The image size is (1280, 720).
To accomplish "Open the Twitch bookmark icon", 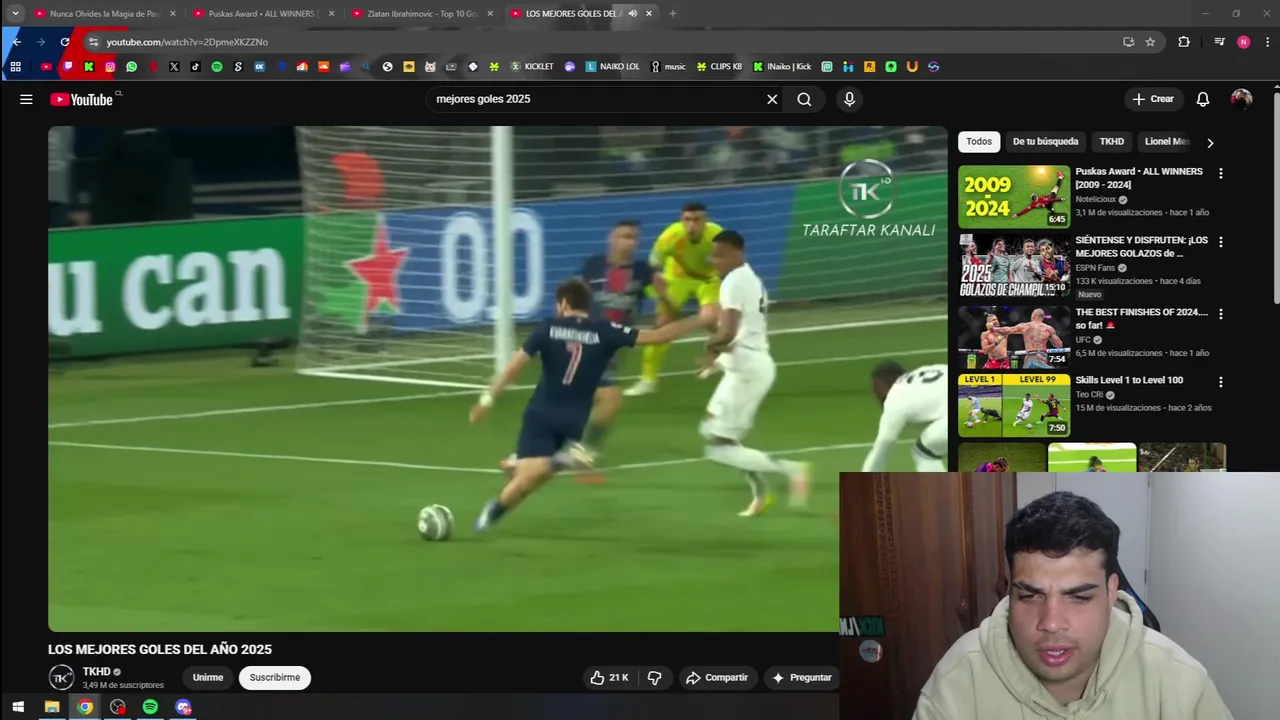I will pos(67,67).
